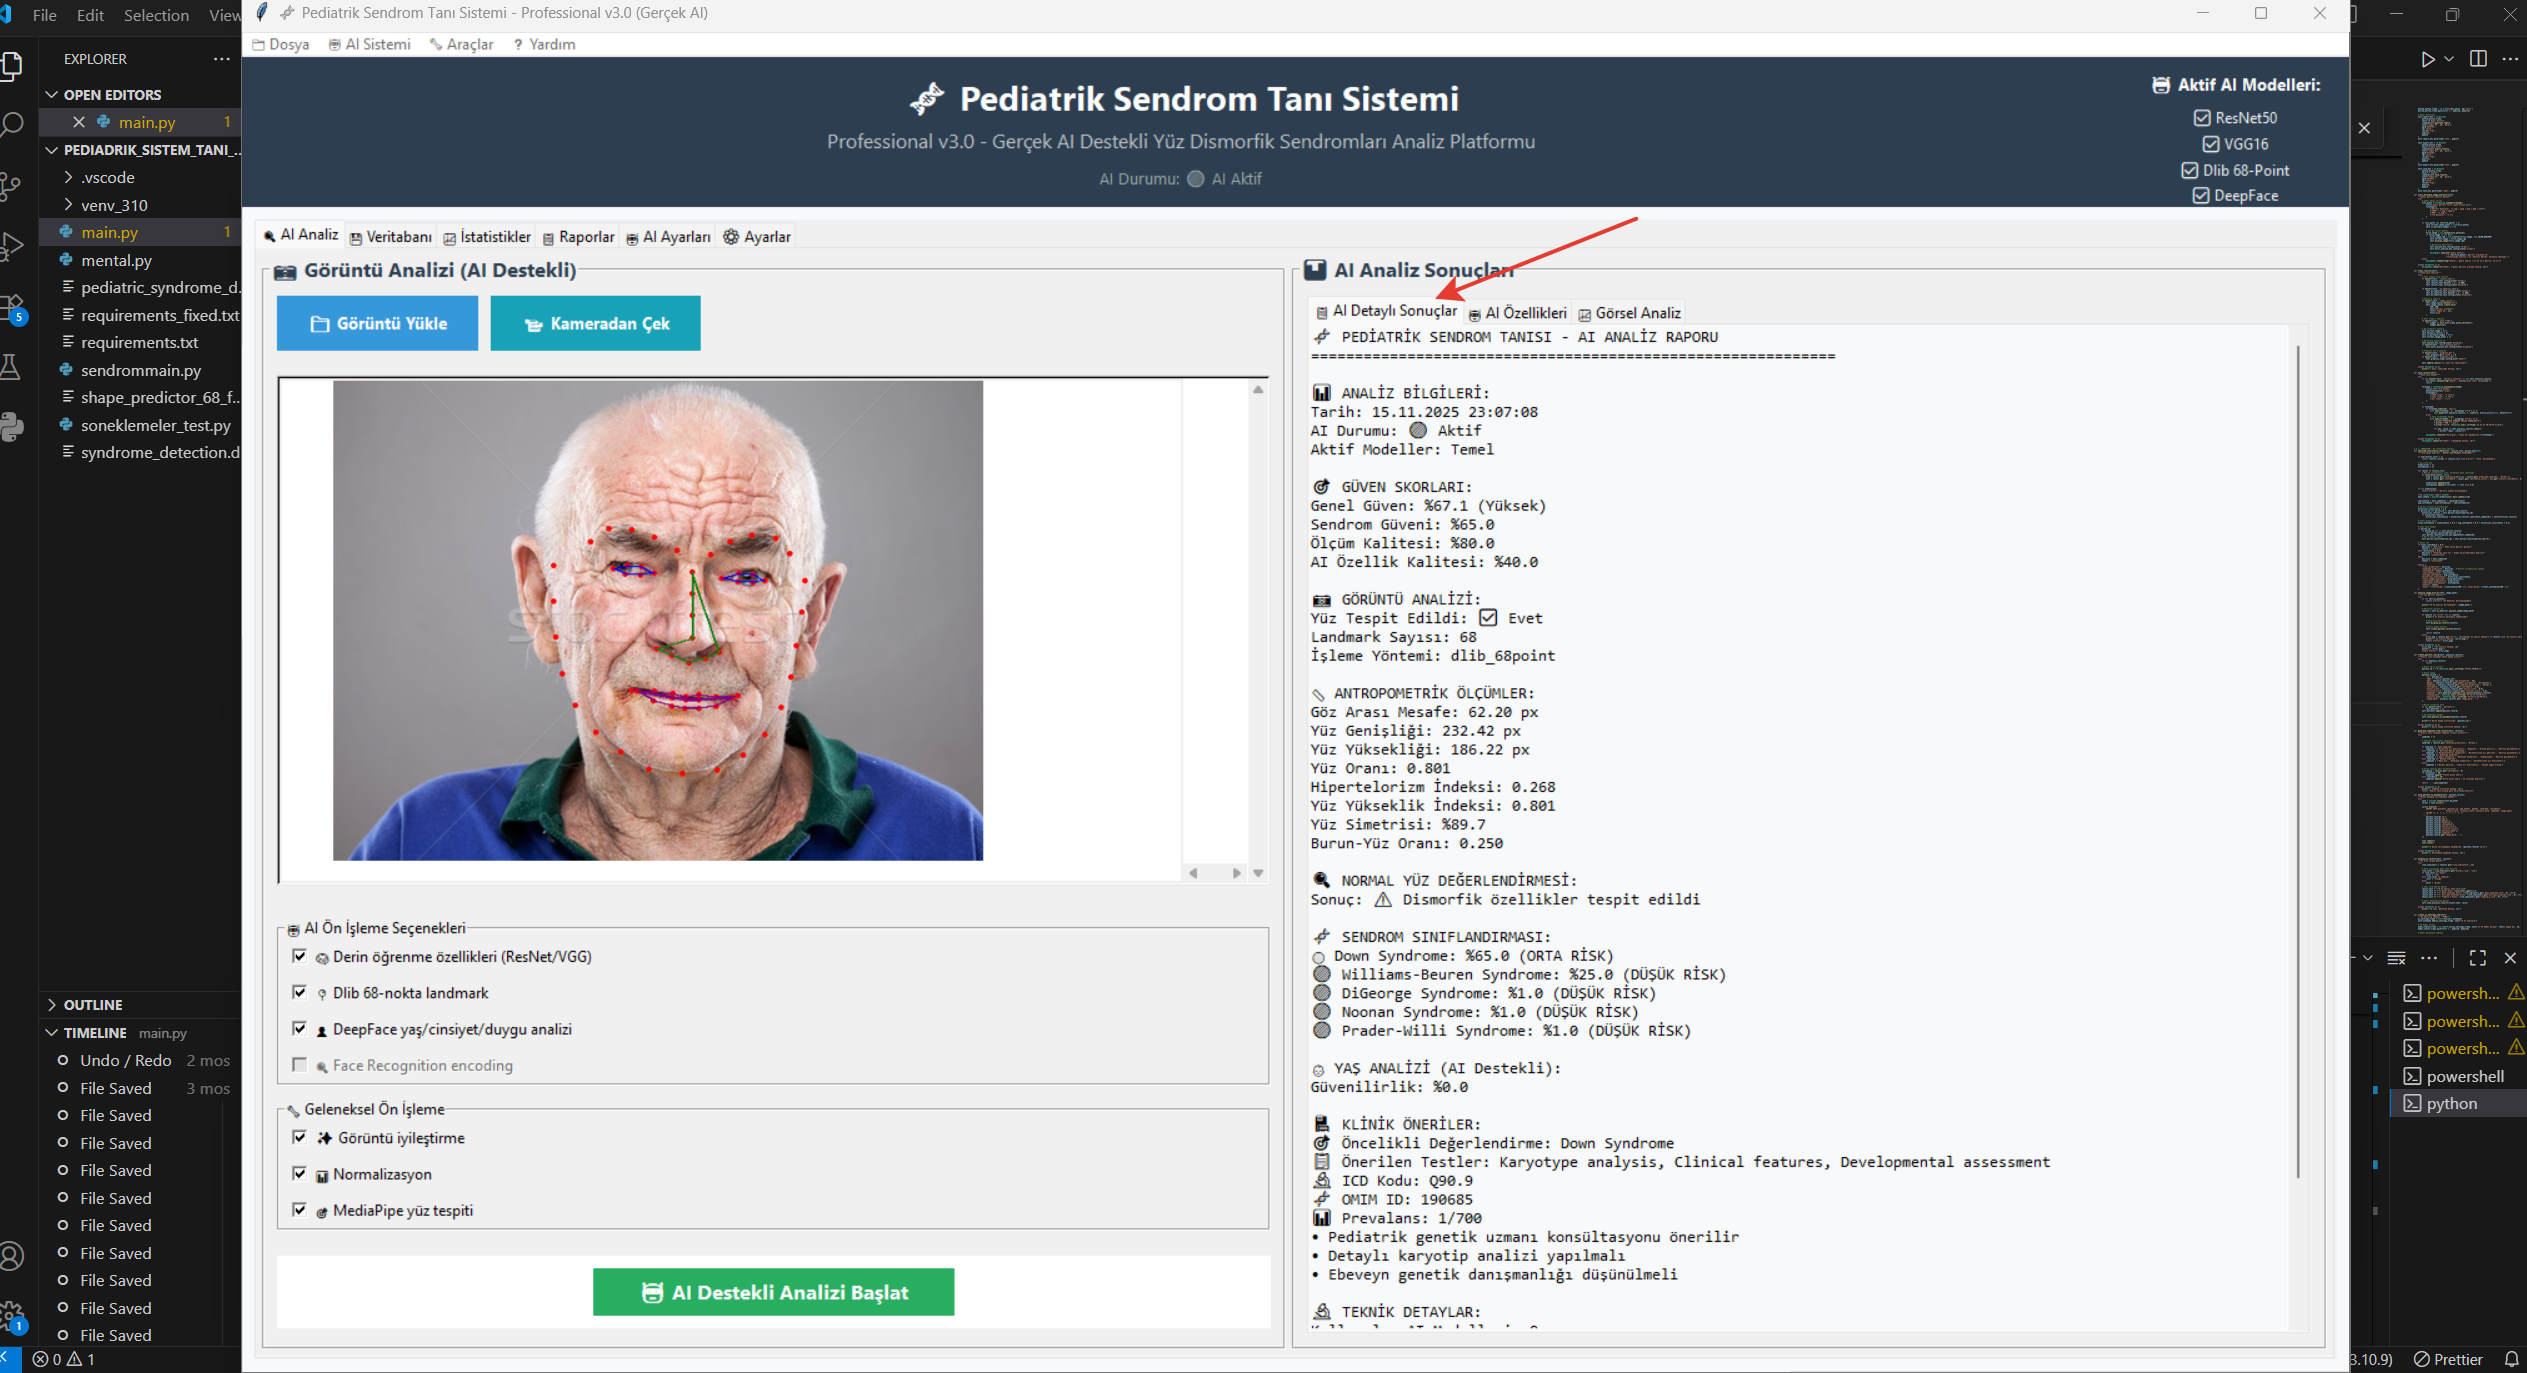2527x1373 pixels.
Task: Collapse the OPEN EDITORS section
Action: (111, 94)
